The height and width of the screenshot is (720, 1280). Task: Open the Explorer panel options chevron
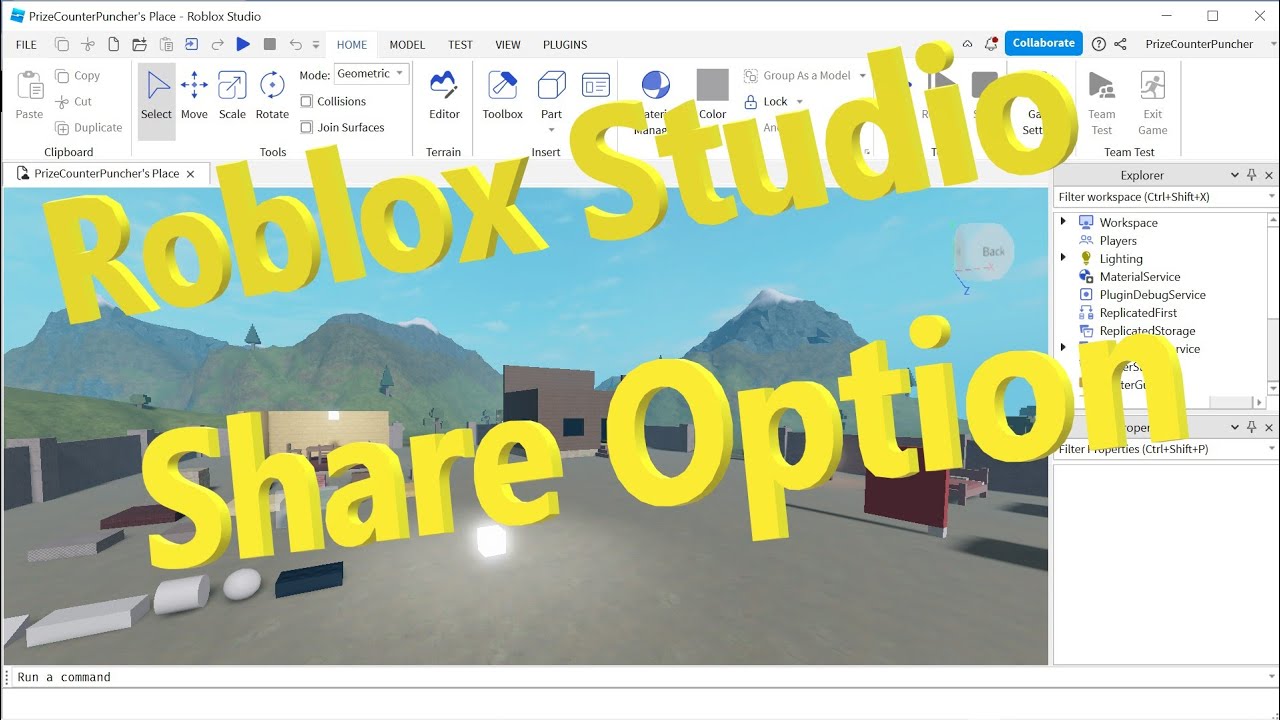point(1235,175)
